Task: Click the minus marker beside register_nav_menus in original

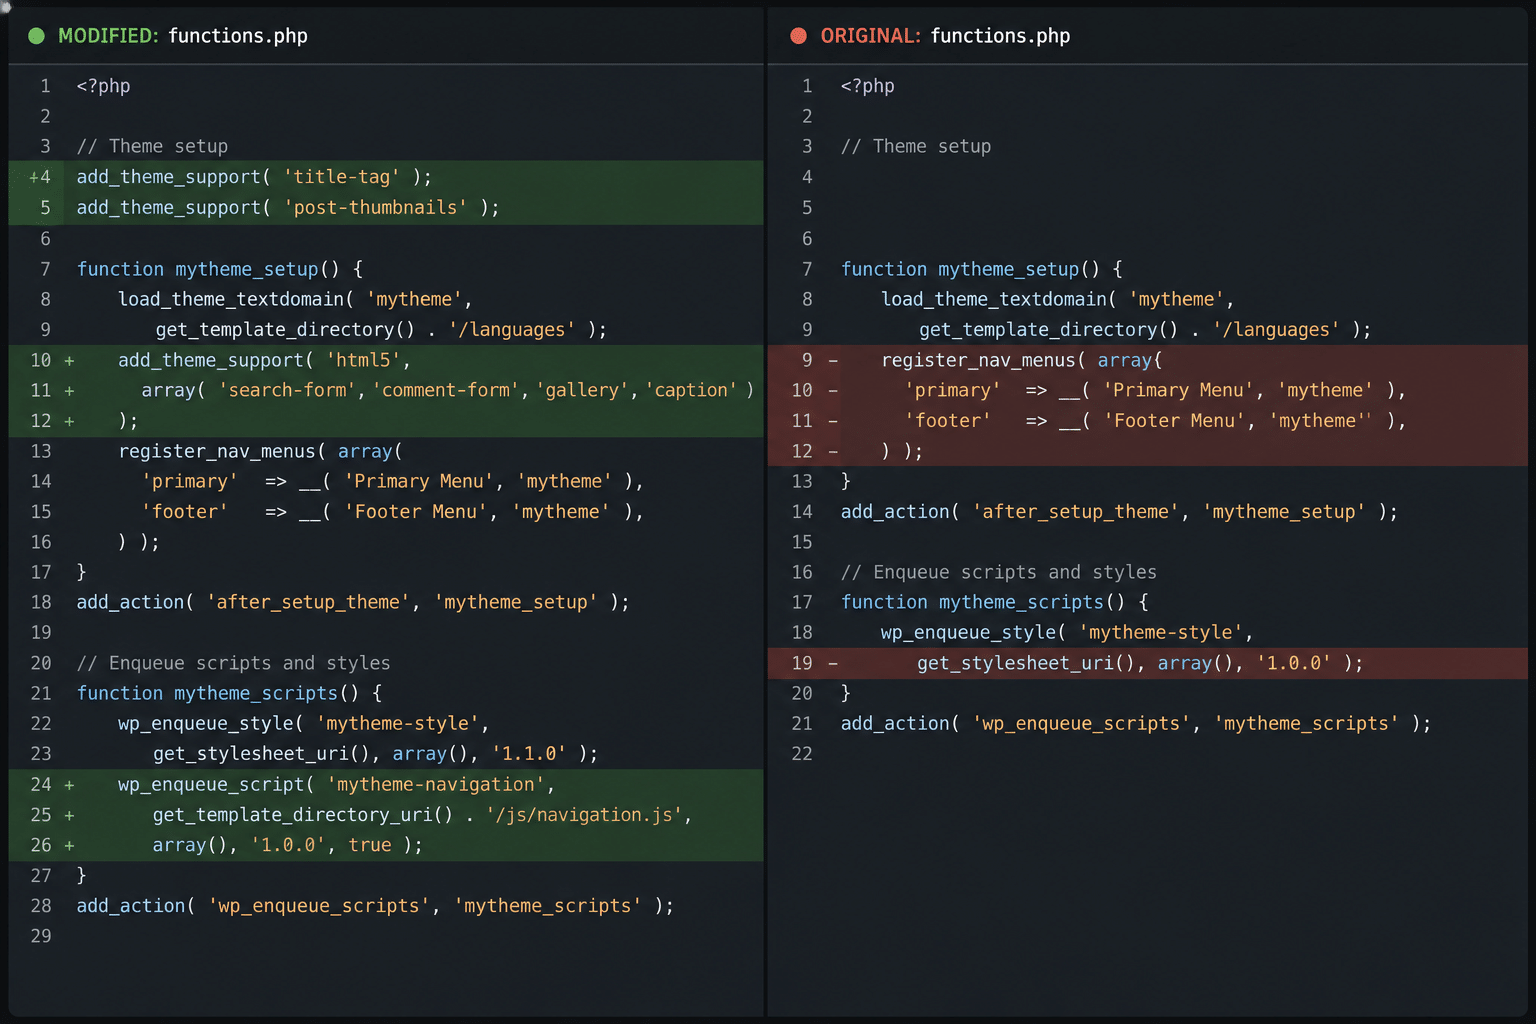Action: point(833,360)
